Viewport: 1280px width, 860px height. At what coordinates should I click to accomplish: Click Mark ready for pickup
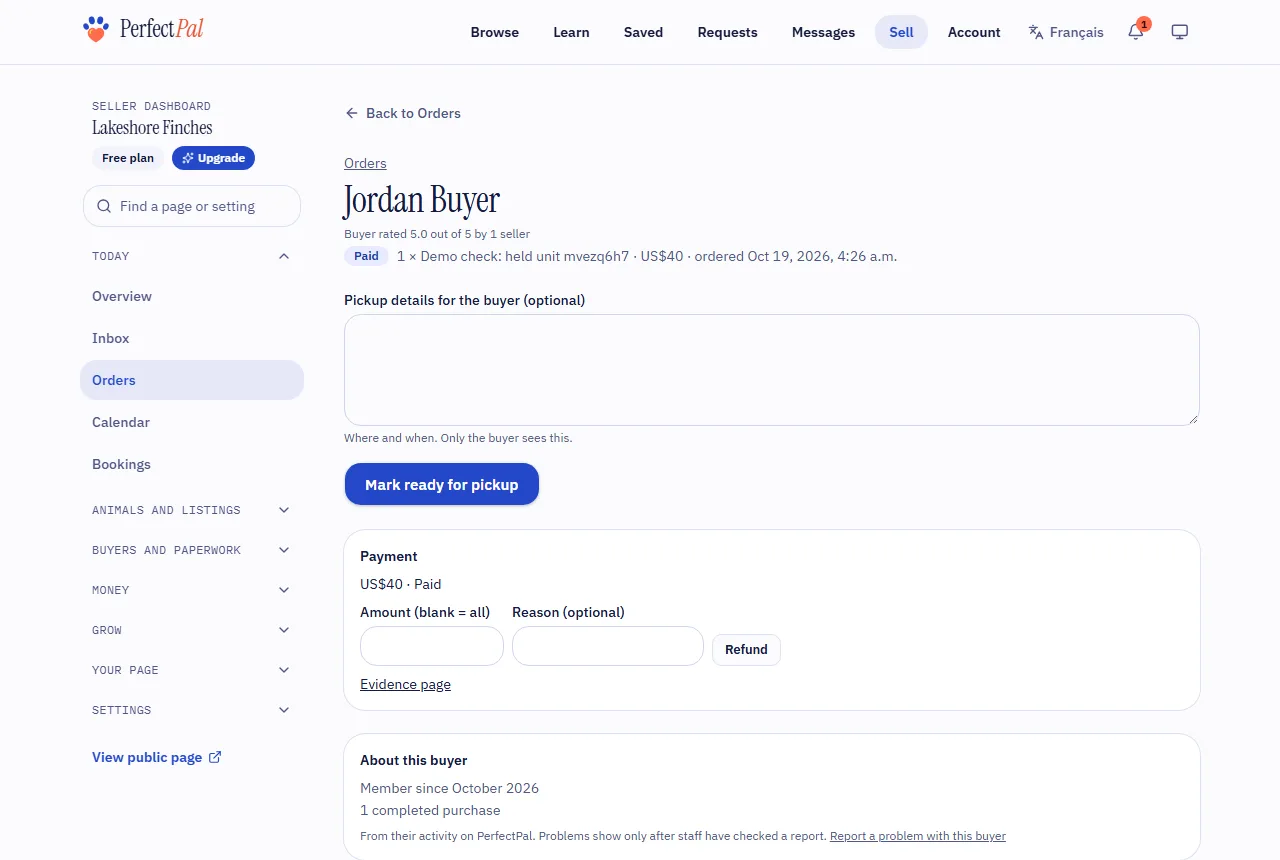pyautogui.click(x=442, y=484)
